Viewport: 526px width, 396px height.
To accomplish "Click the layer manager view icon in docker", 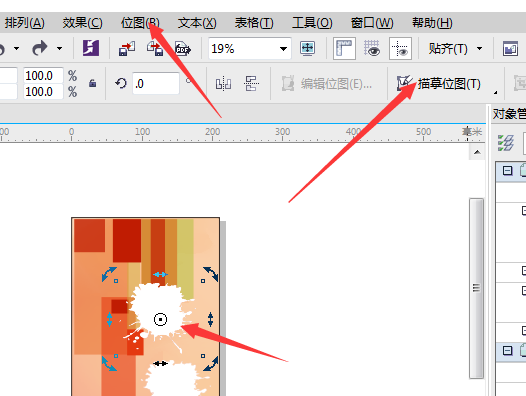I will click(506, 143).
